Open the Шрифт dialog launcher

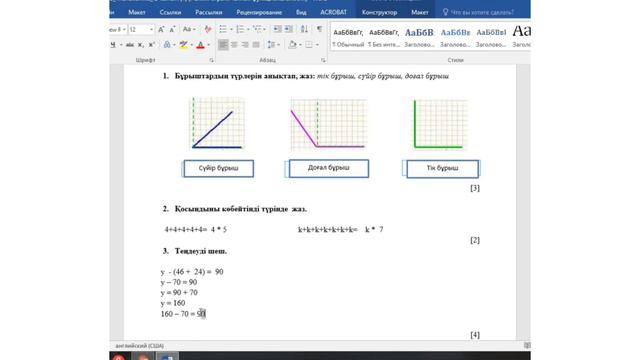tap(211, 60)
